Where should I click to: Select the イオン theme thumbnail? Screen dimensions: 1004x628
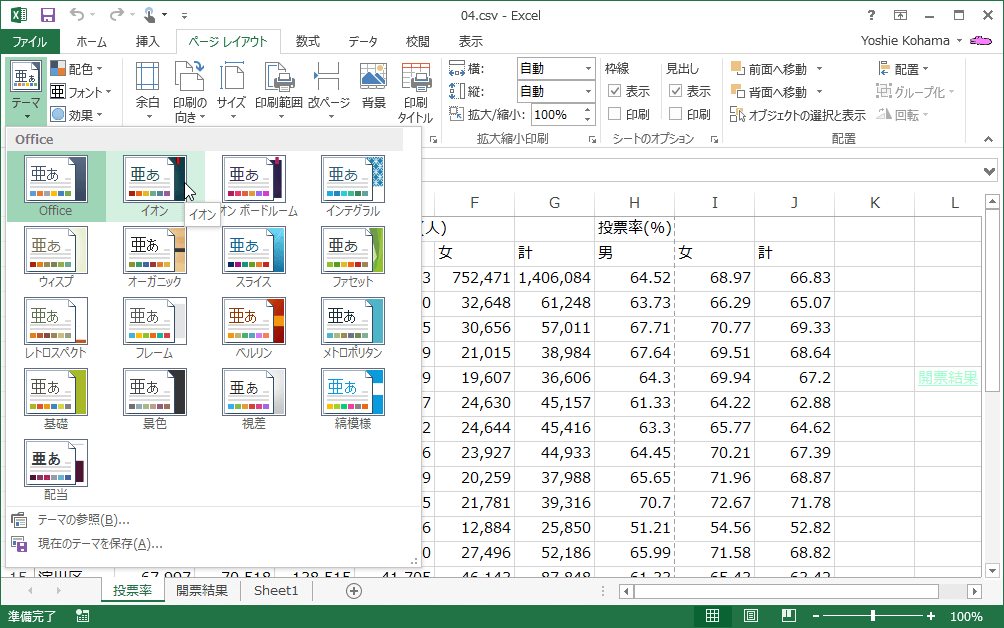pos(155,186)
